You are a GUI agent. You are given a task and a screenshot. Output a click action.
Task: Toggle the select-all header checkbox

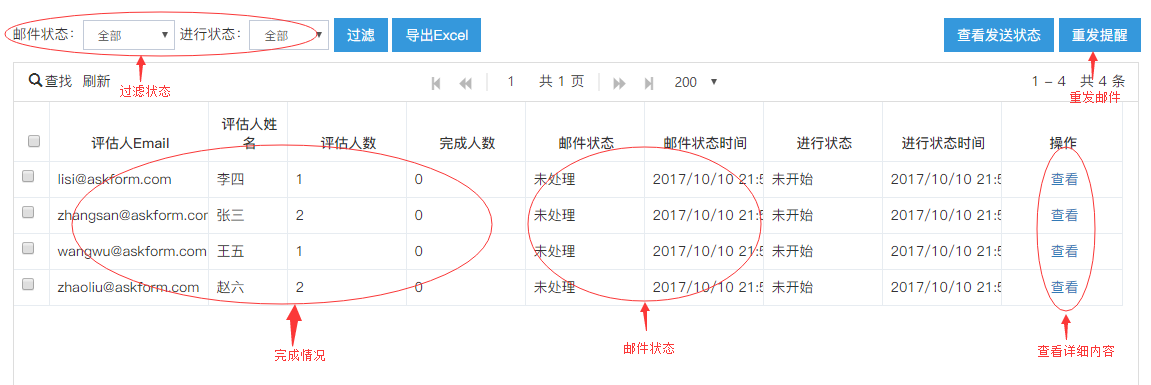coord(34,141)
